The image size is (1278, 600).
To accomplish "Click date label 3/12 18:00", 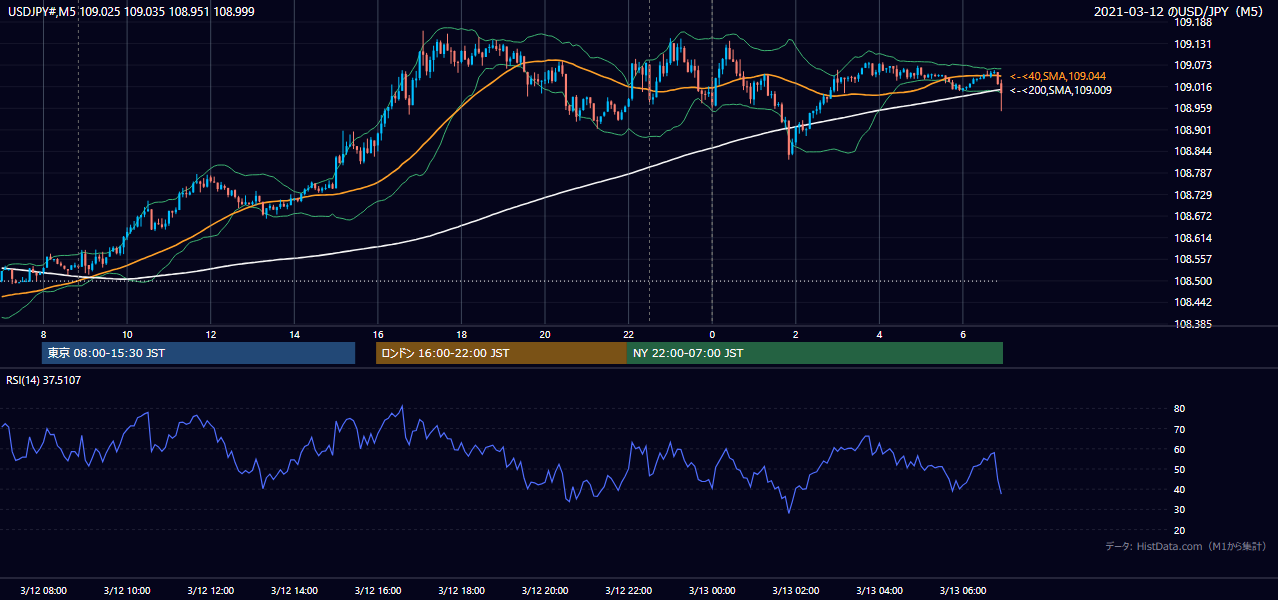I will (x=461, y=591).
